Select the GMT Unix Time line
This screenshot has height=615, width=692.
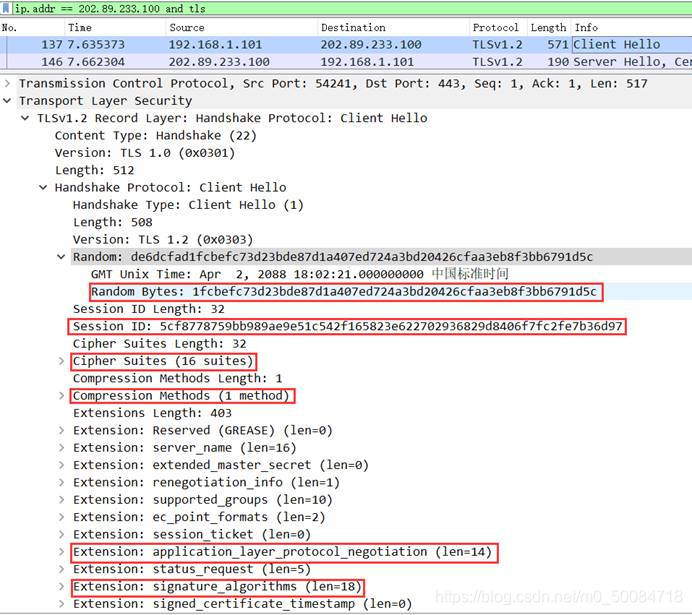[x=300, y=274]
